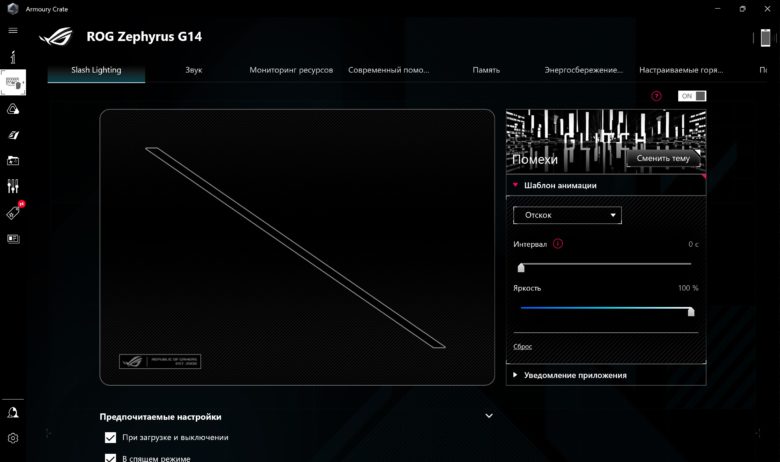Click the ROG badge on laptop lid preview
The width and height of the screenshot is (780, 462).
coord(160,362)
